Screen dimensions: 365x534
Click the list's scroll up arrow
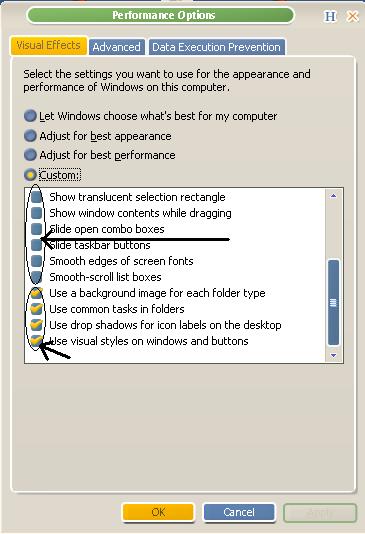coord(333,196)
